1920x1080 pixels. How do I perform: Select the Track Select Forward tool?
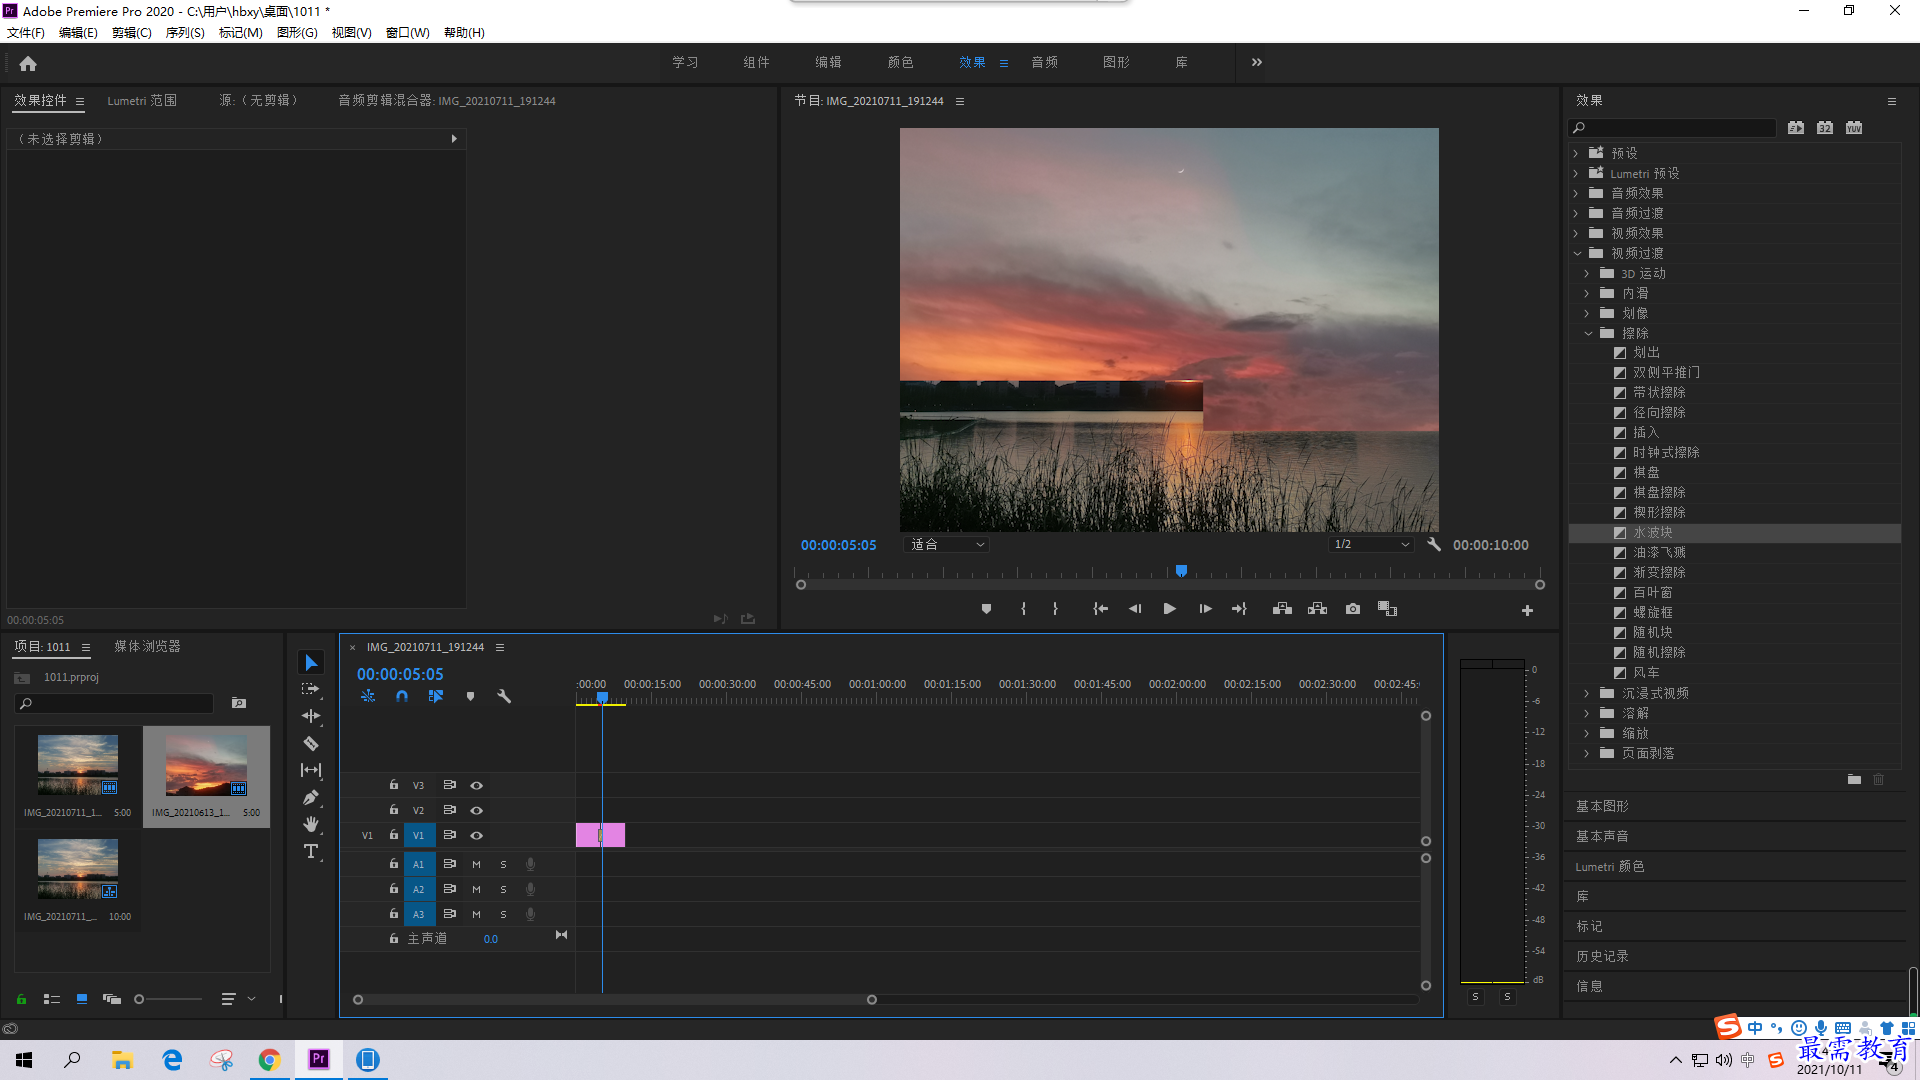coord(311,689)
